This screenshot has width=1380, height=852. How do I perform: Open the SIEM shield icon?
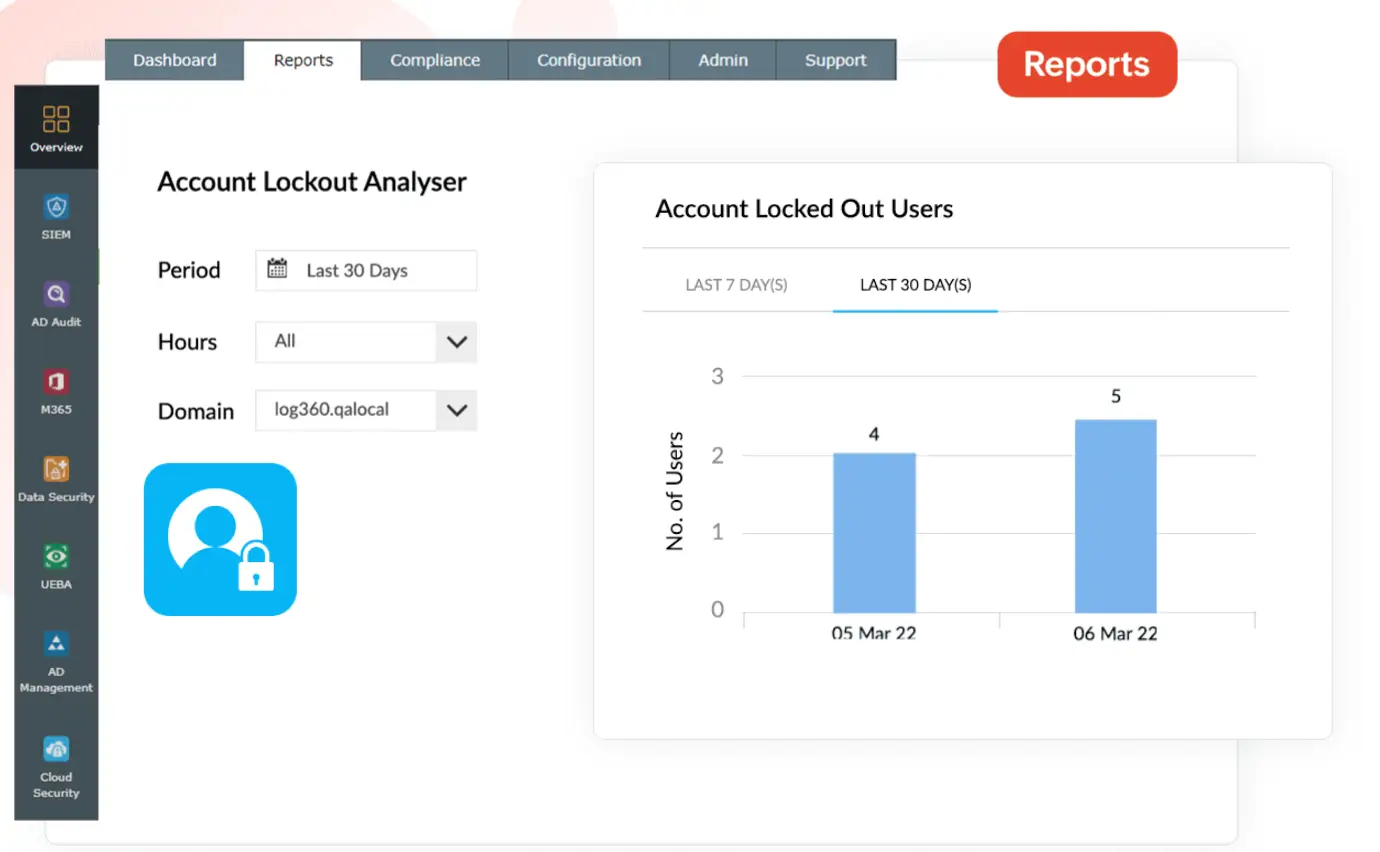(x=56, y=208)
